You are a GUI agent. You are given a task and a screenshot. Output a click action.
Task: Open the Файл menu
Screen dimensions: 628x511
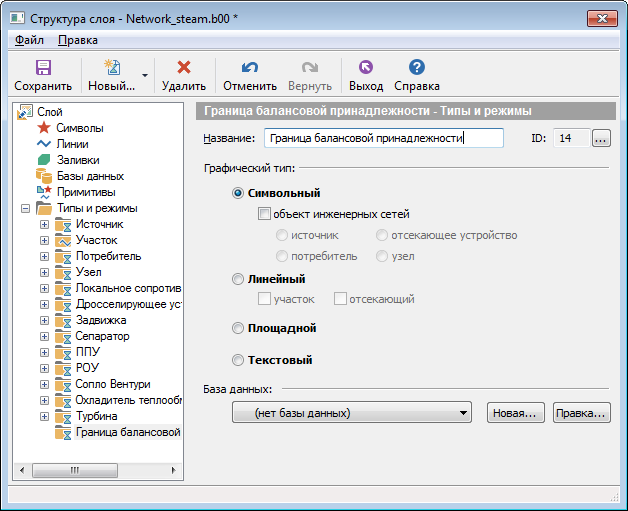tap(29, 40)
